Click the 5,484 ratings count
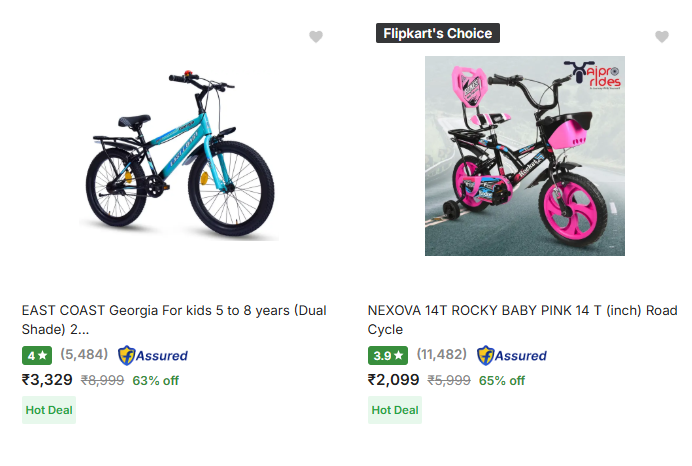The height and width of the screenshot is (466, 692). tap(84, 354)
